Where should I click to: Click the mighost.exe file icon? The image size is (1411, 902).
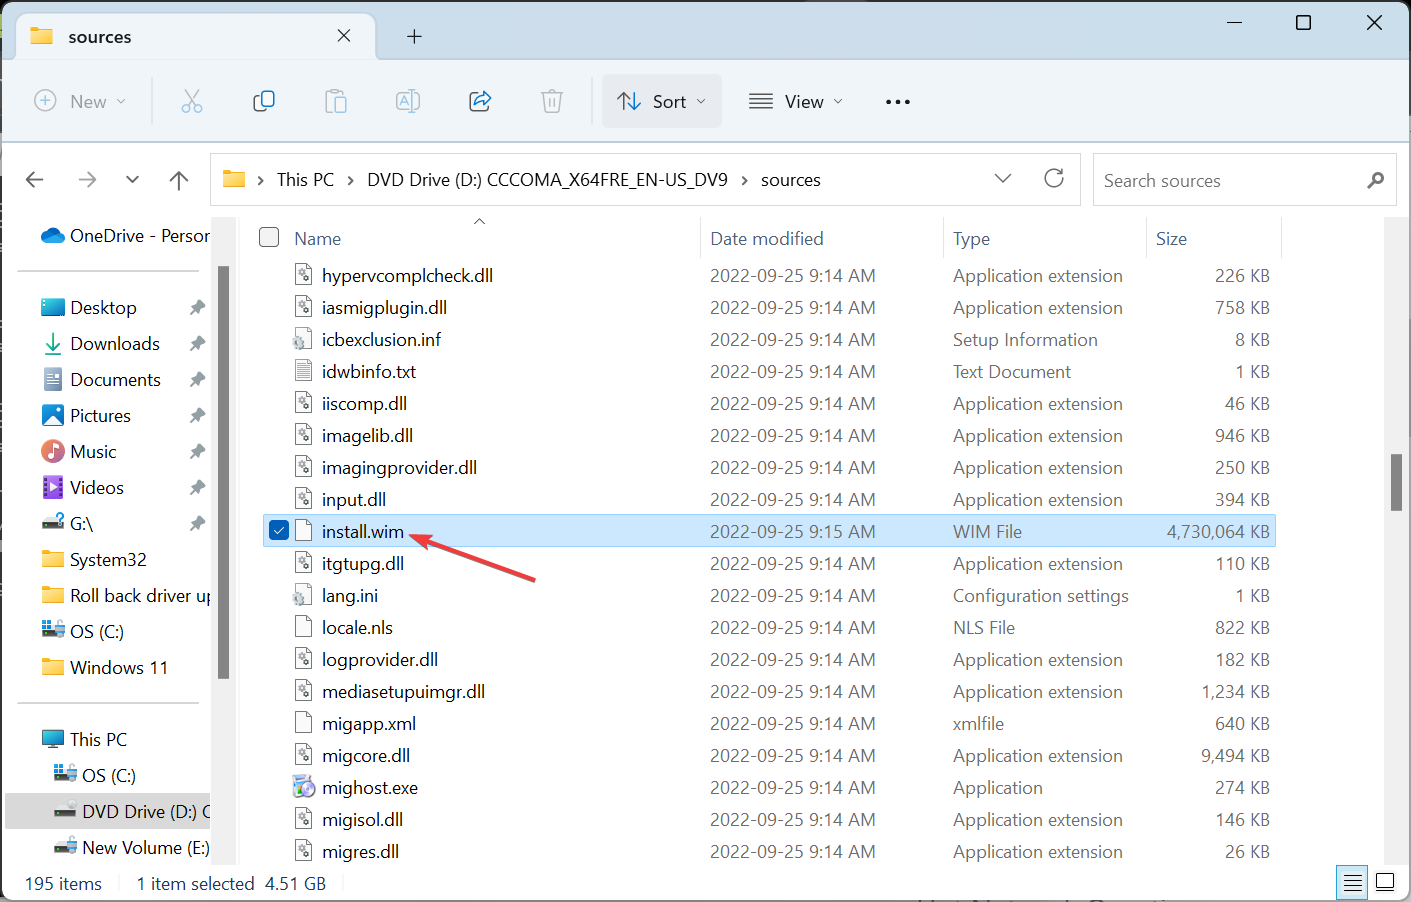point(303,787)
